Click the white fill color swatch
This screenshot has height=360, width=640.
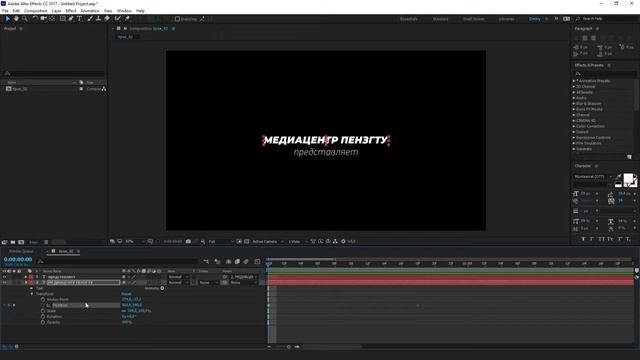pos(628,178)
